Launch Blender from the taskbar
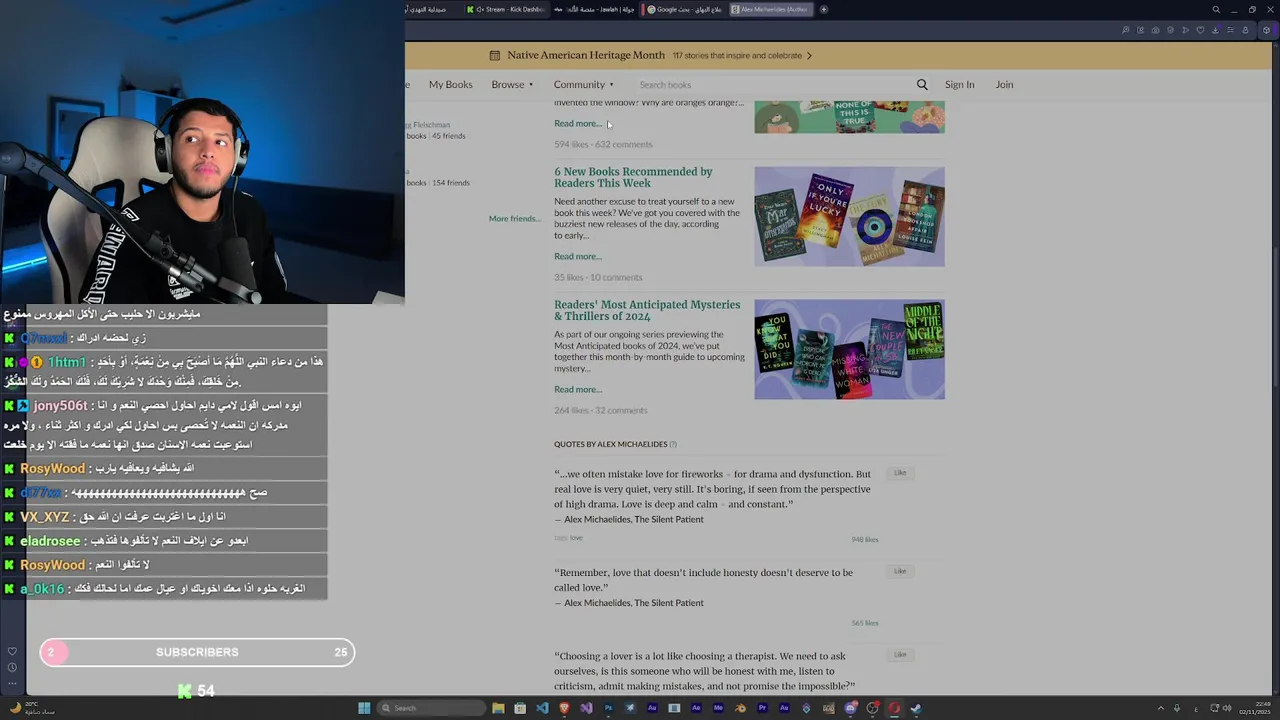This screenshot has height=720, width=1280. click(x=740, y=708)
